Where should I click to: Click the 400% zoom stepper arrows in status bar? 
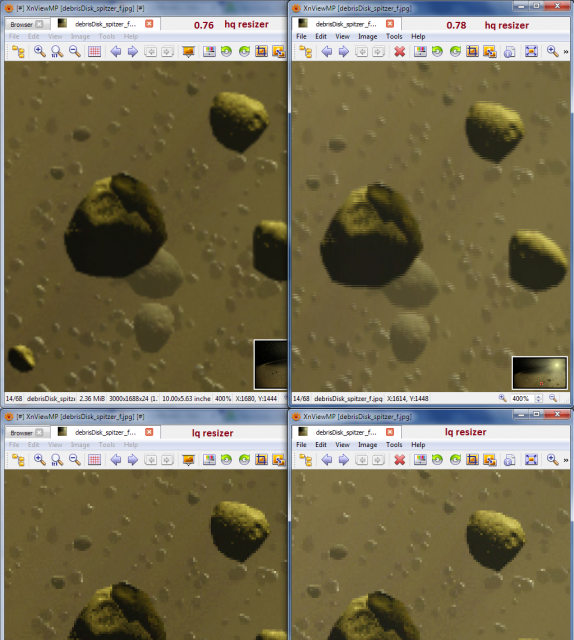(x=538, y=398)
